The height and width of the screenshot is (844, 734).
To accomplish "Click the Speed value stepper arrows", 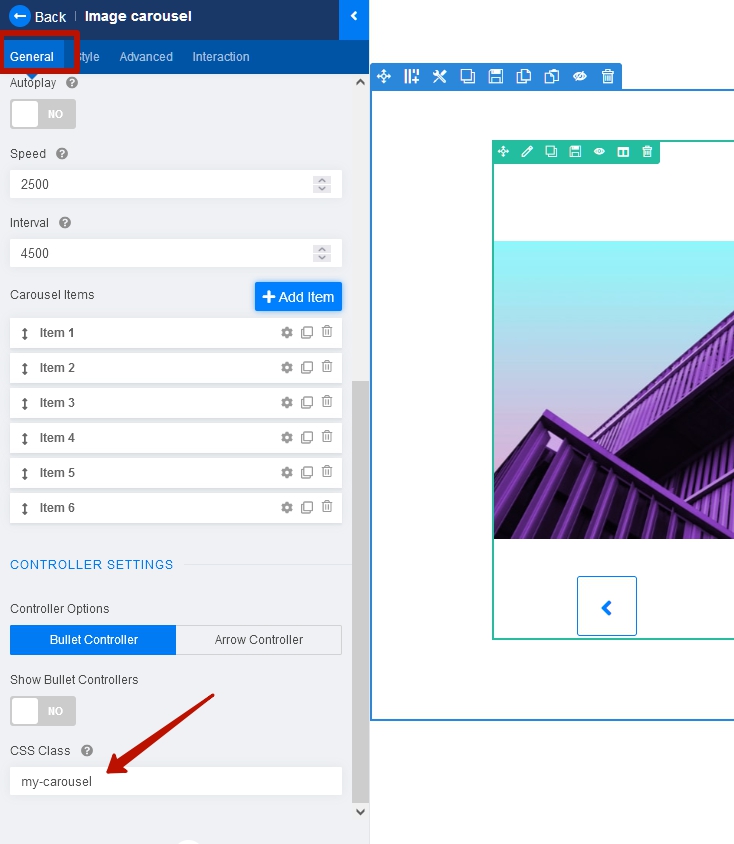I will (x=322, y=184).
